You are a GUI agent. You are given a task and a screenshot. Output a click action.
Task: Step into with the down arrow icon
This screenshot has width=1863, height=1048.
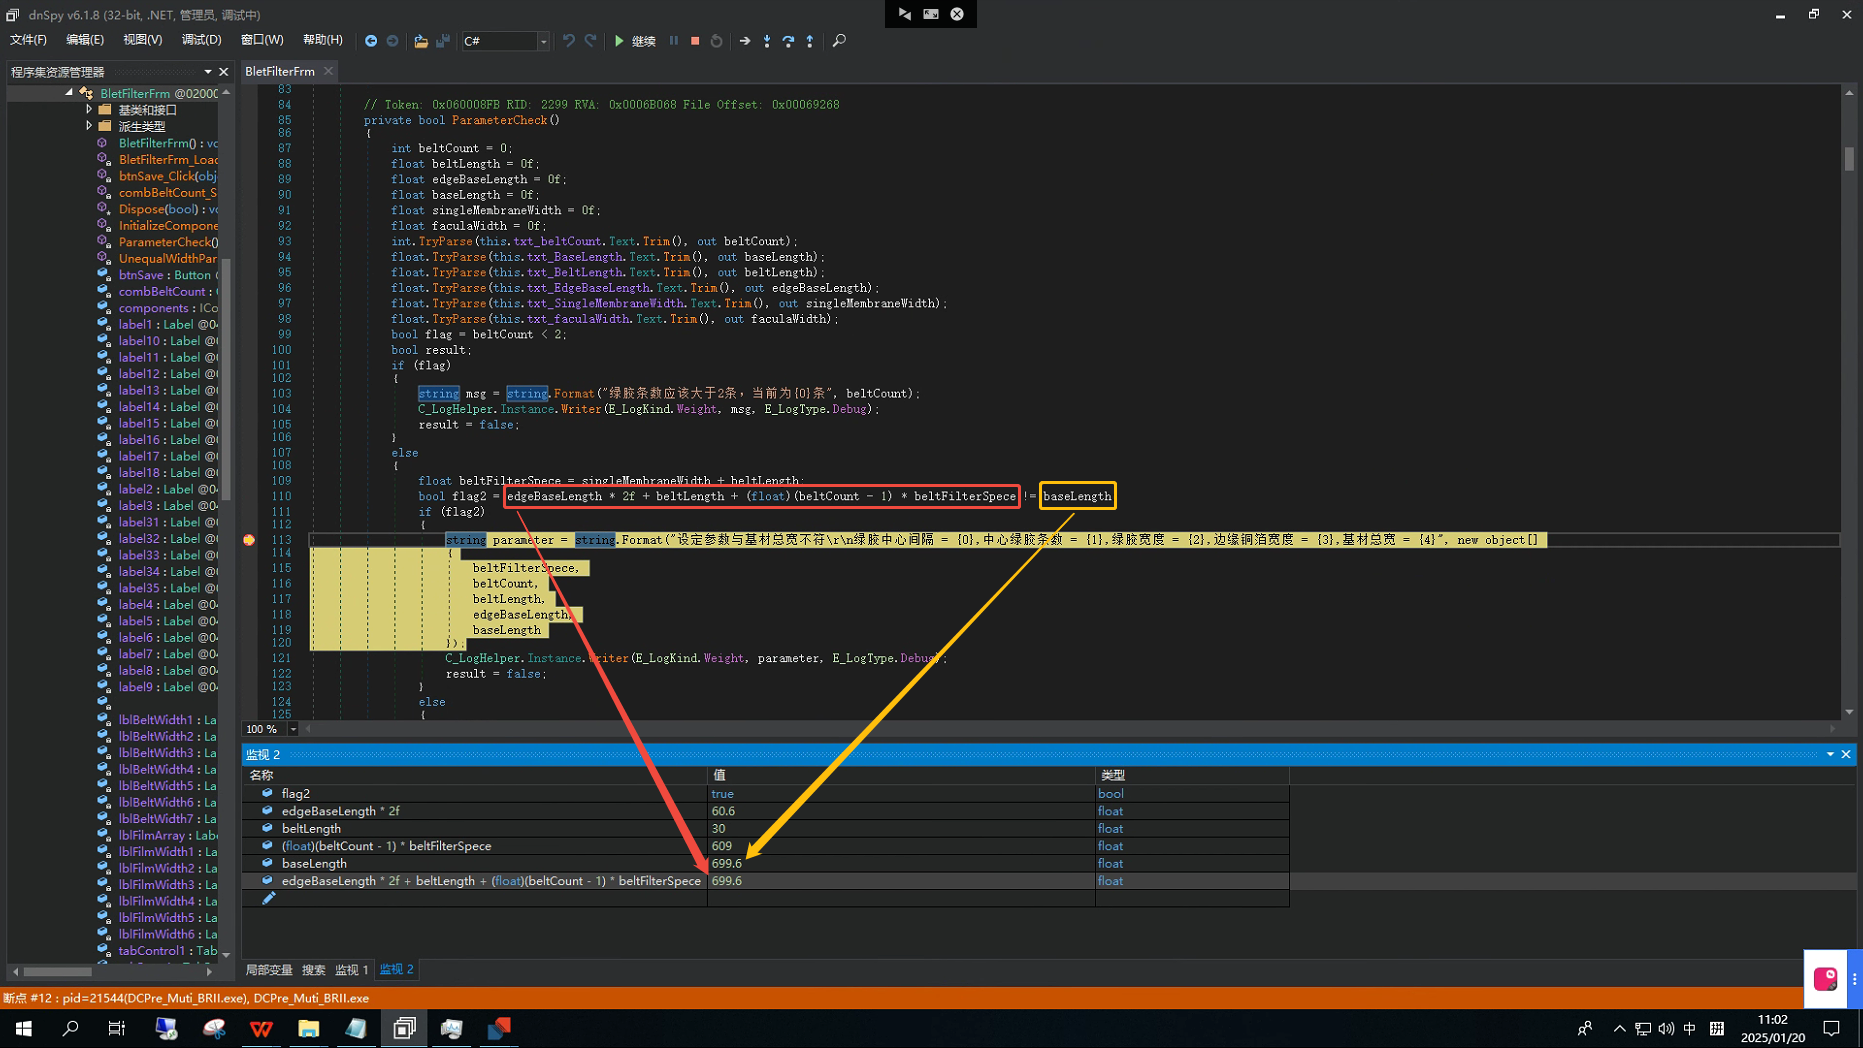tap(767, 41)
